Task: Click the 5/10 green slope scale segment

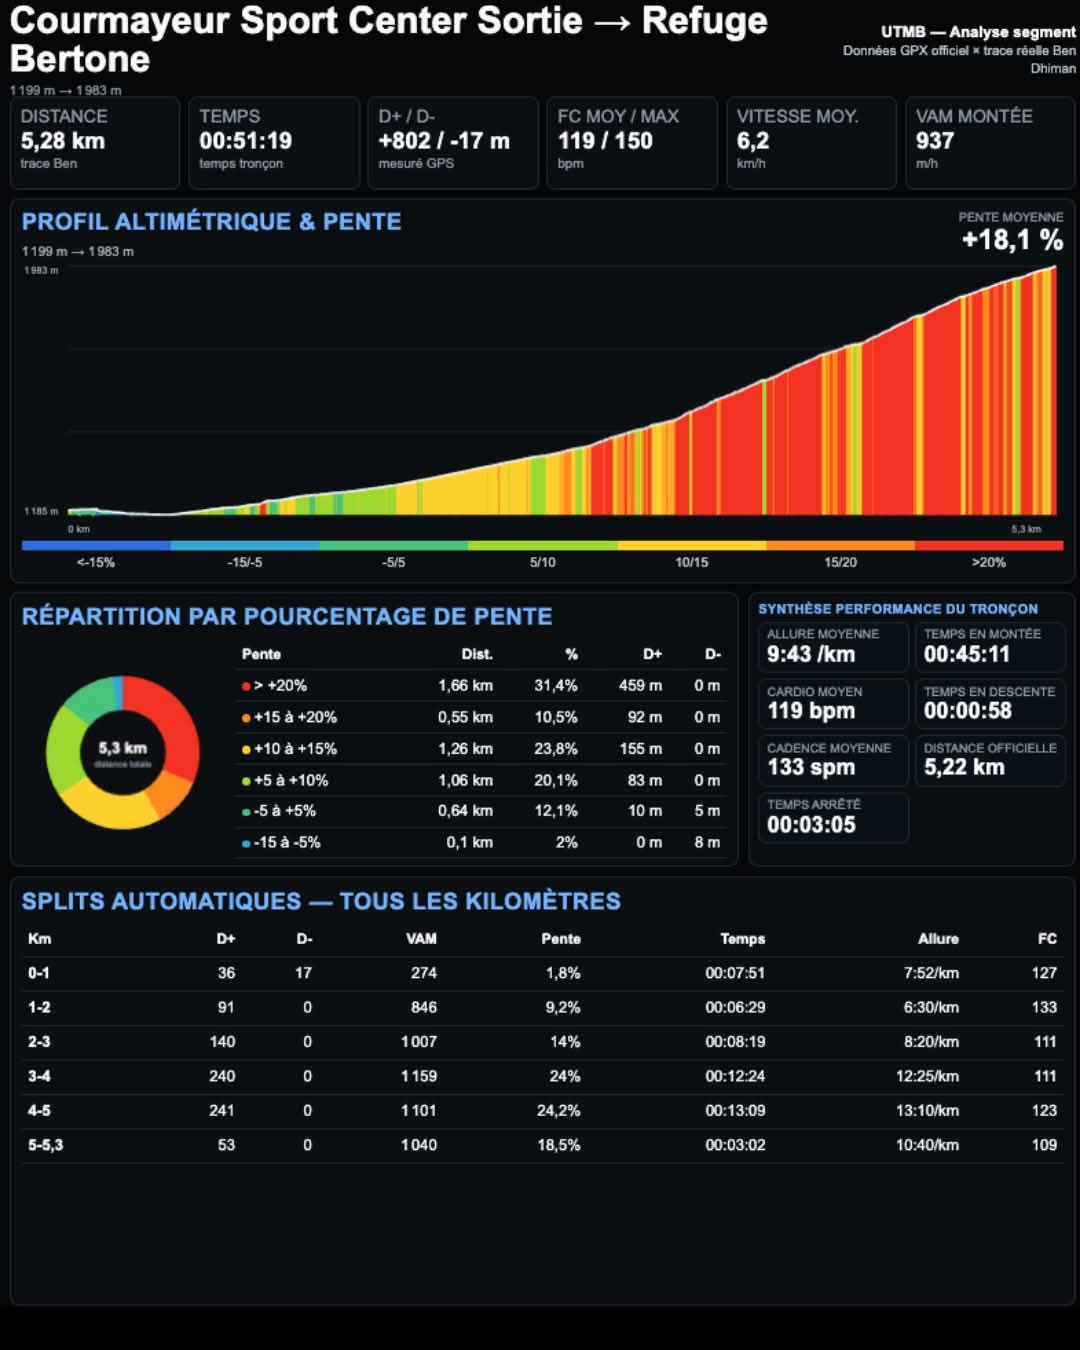Action: pos(542,546)
